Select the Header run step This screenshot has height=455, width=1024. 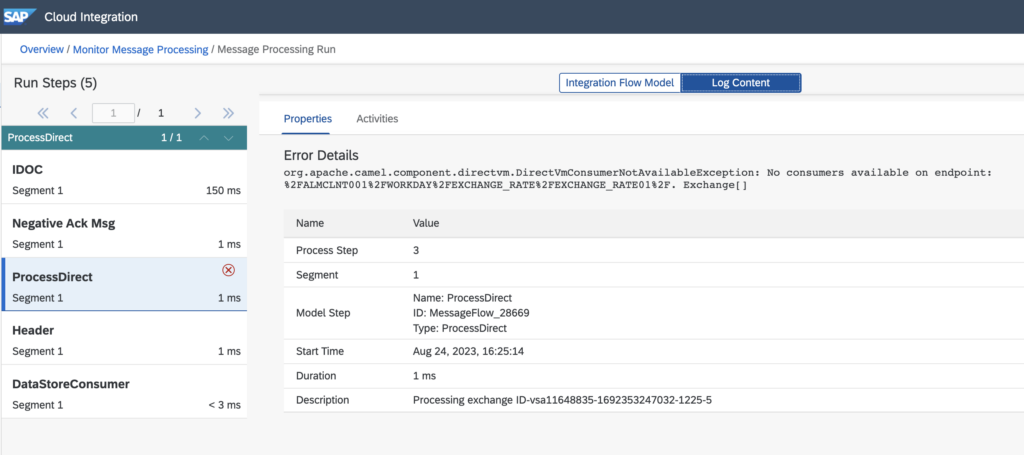coord(124,338)
